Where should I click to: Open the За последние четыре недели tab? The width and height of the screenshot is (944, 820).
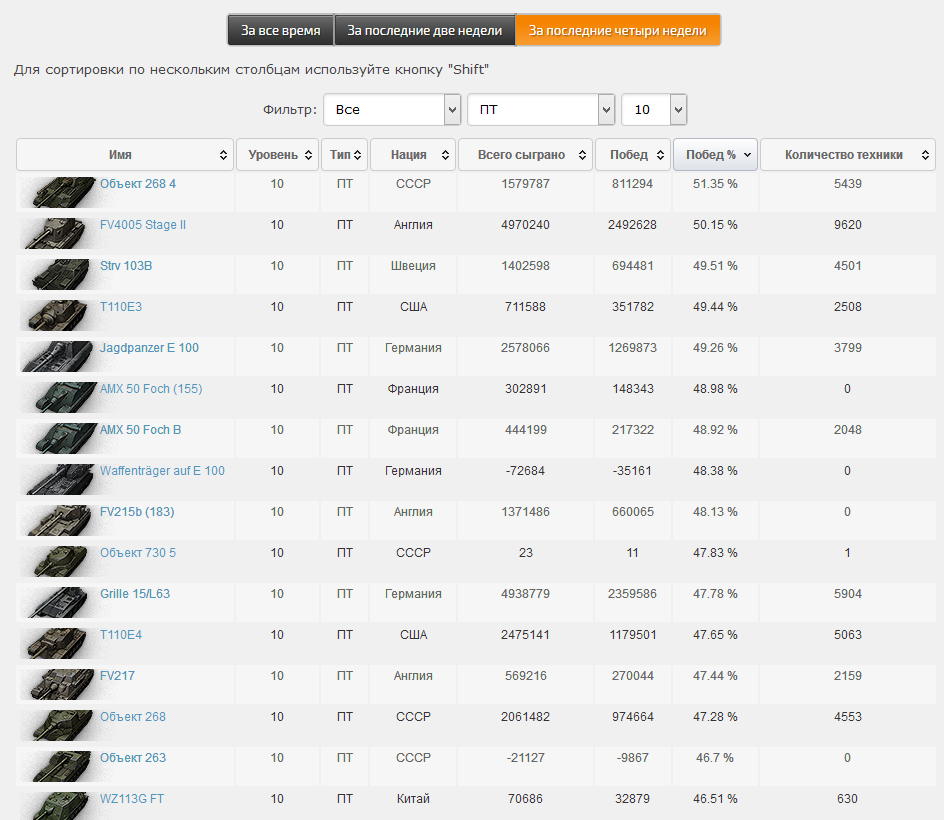(617, 30)
